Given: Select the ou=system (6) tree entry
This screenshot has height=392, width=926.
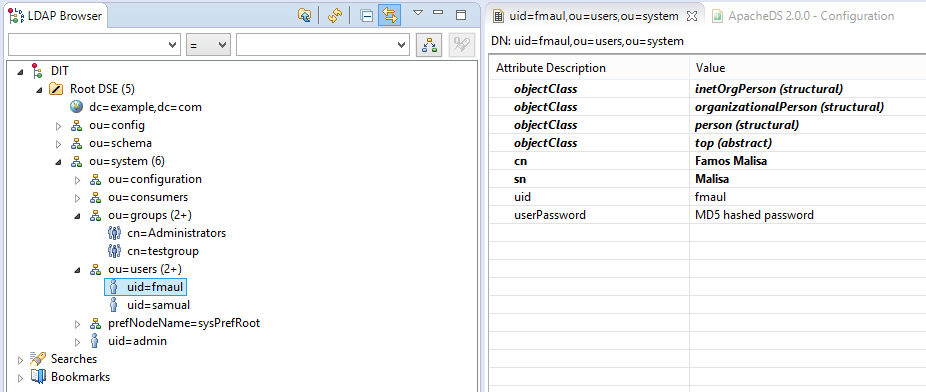Looking at the screenshot, I should coord(127,161).
